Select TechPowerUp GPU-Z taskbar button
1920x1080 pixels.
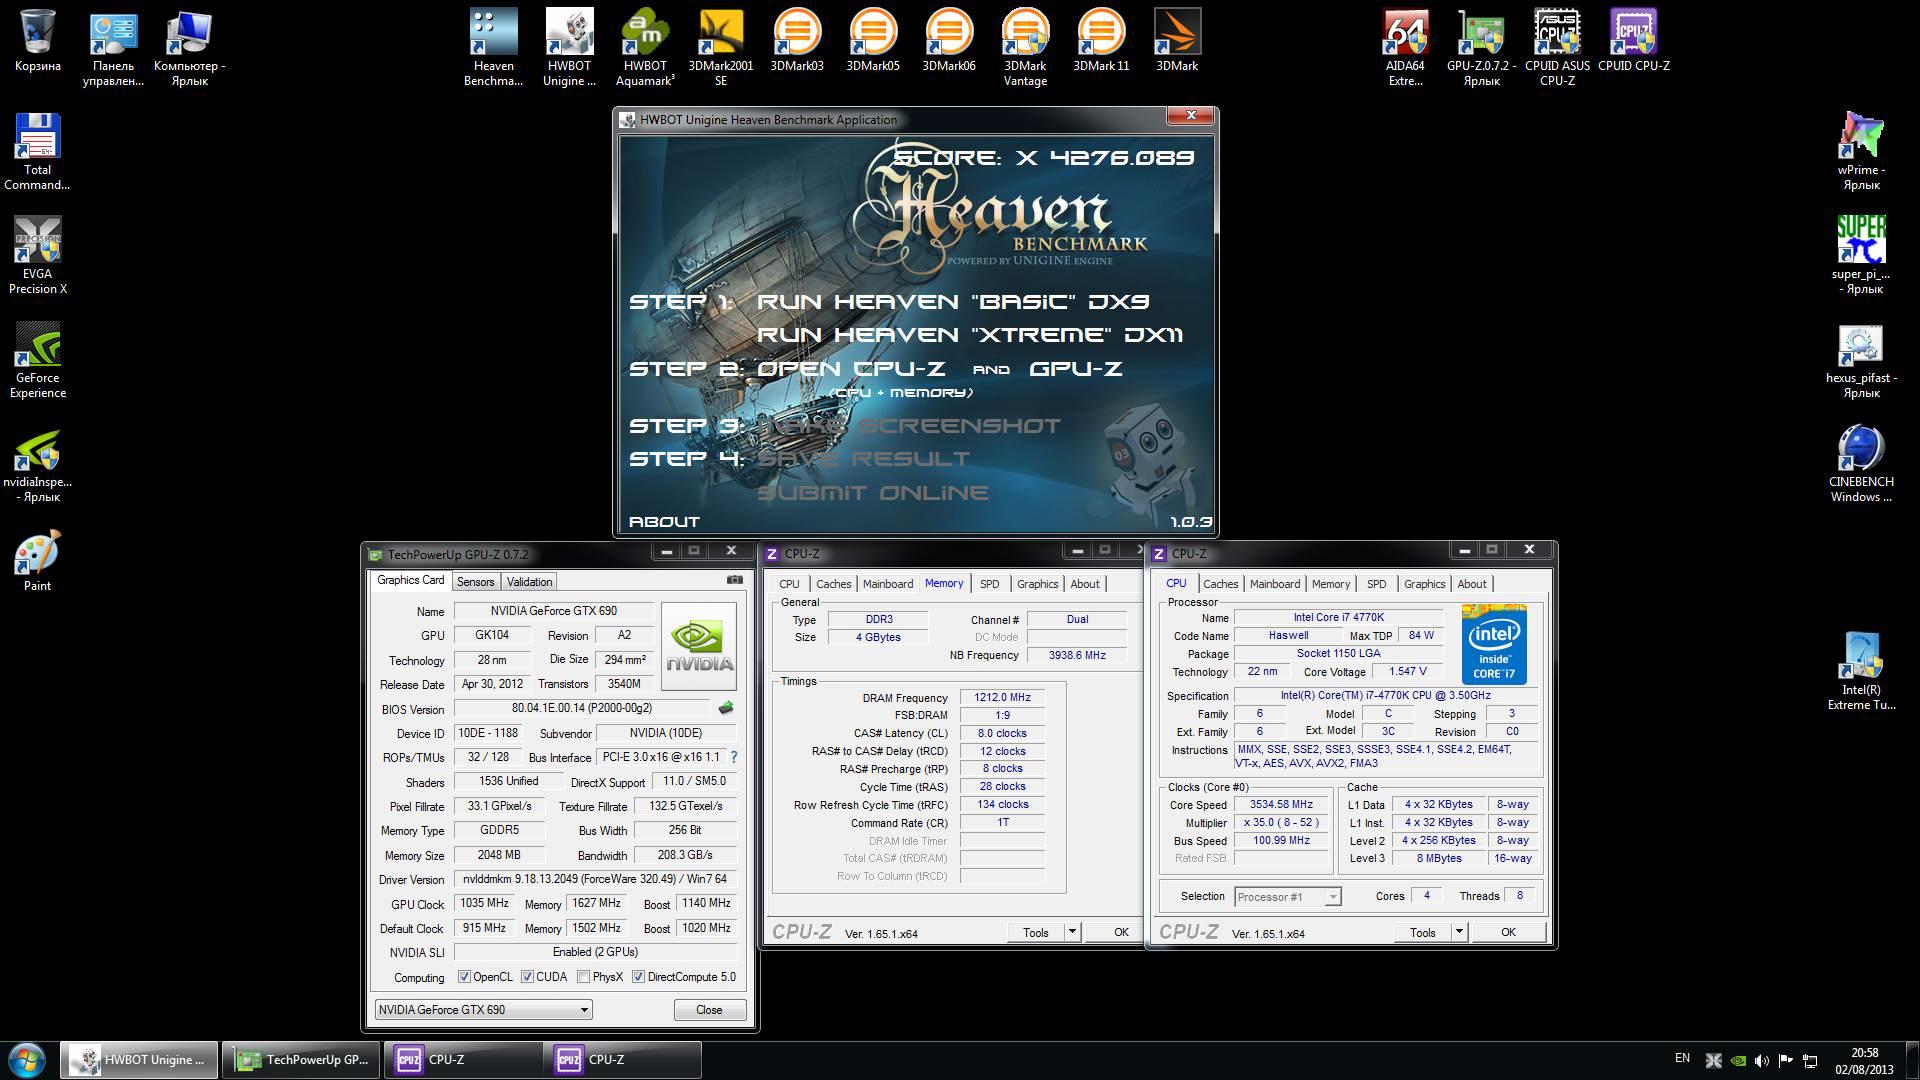click(x=300, y=1060)
